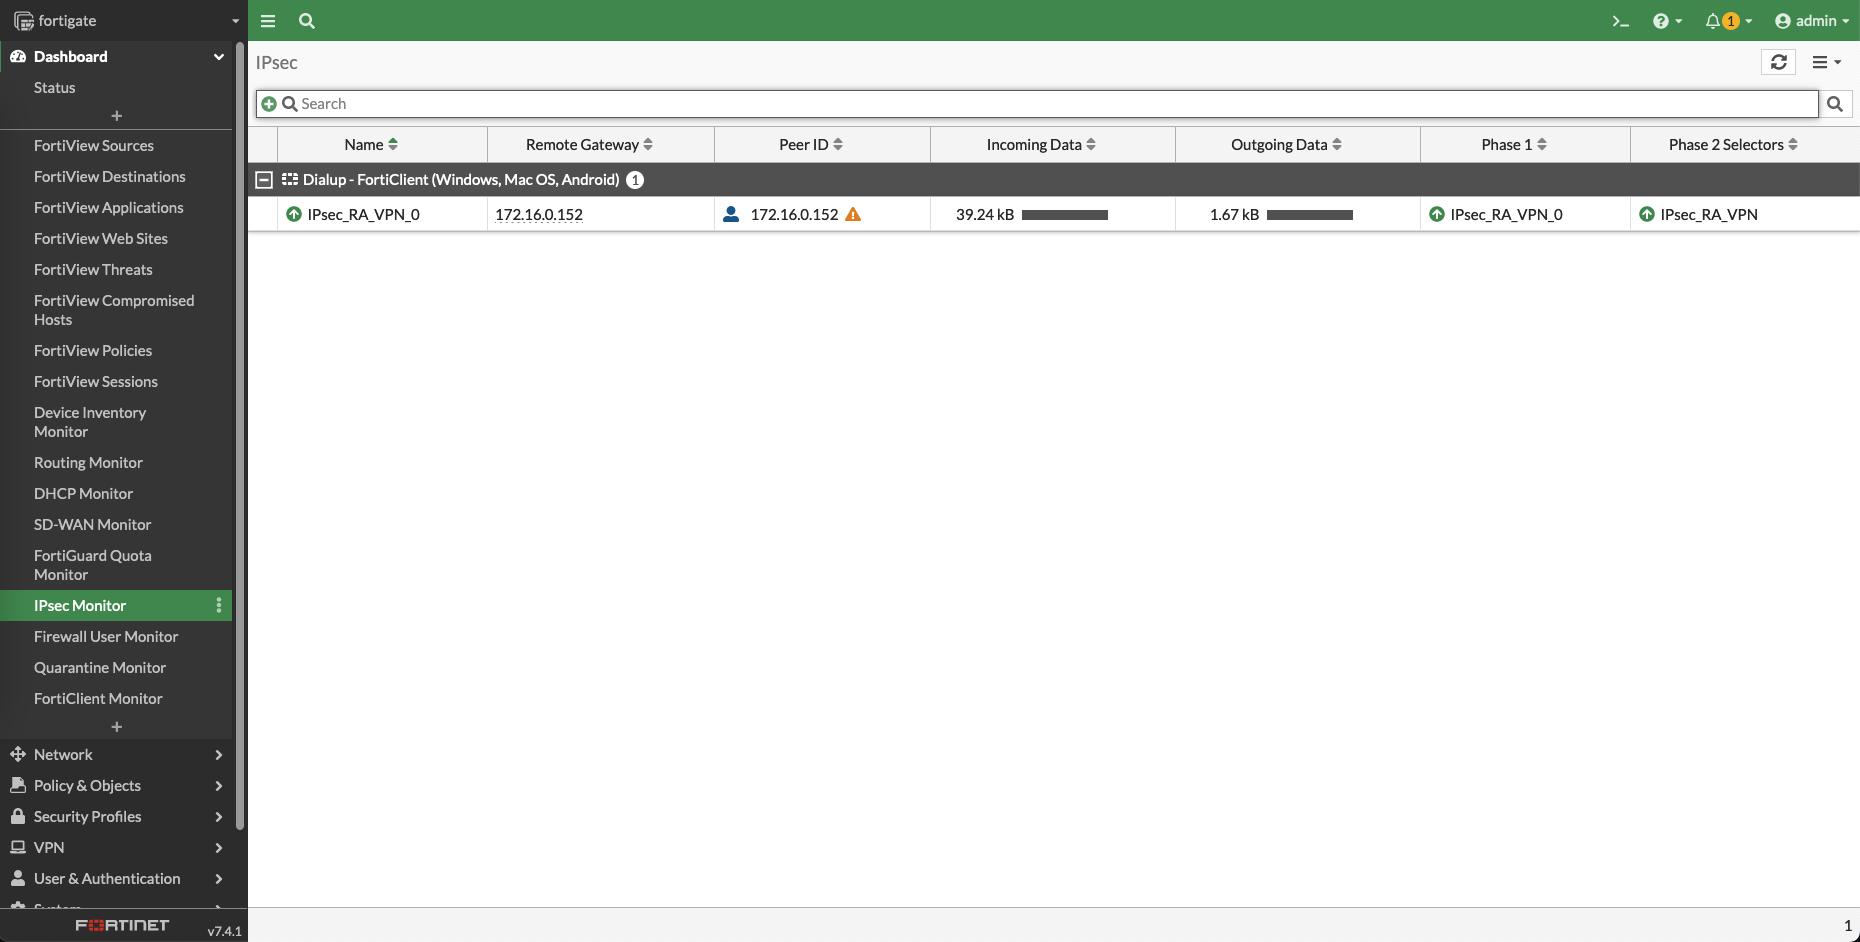Sort table by Incoming Data column
The image size is (1860, 942).
(x=1040, y=145)
